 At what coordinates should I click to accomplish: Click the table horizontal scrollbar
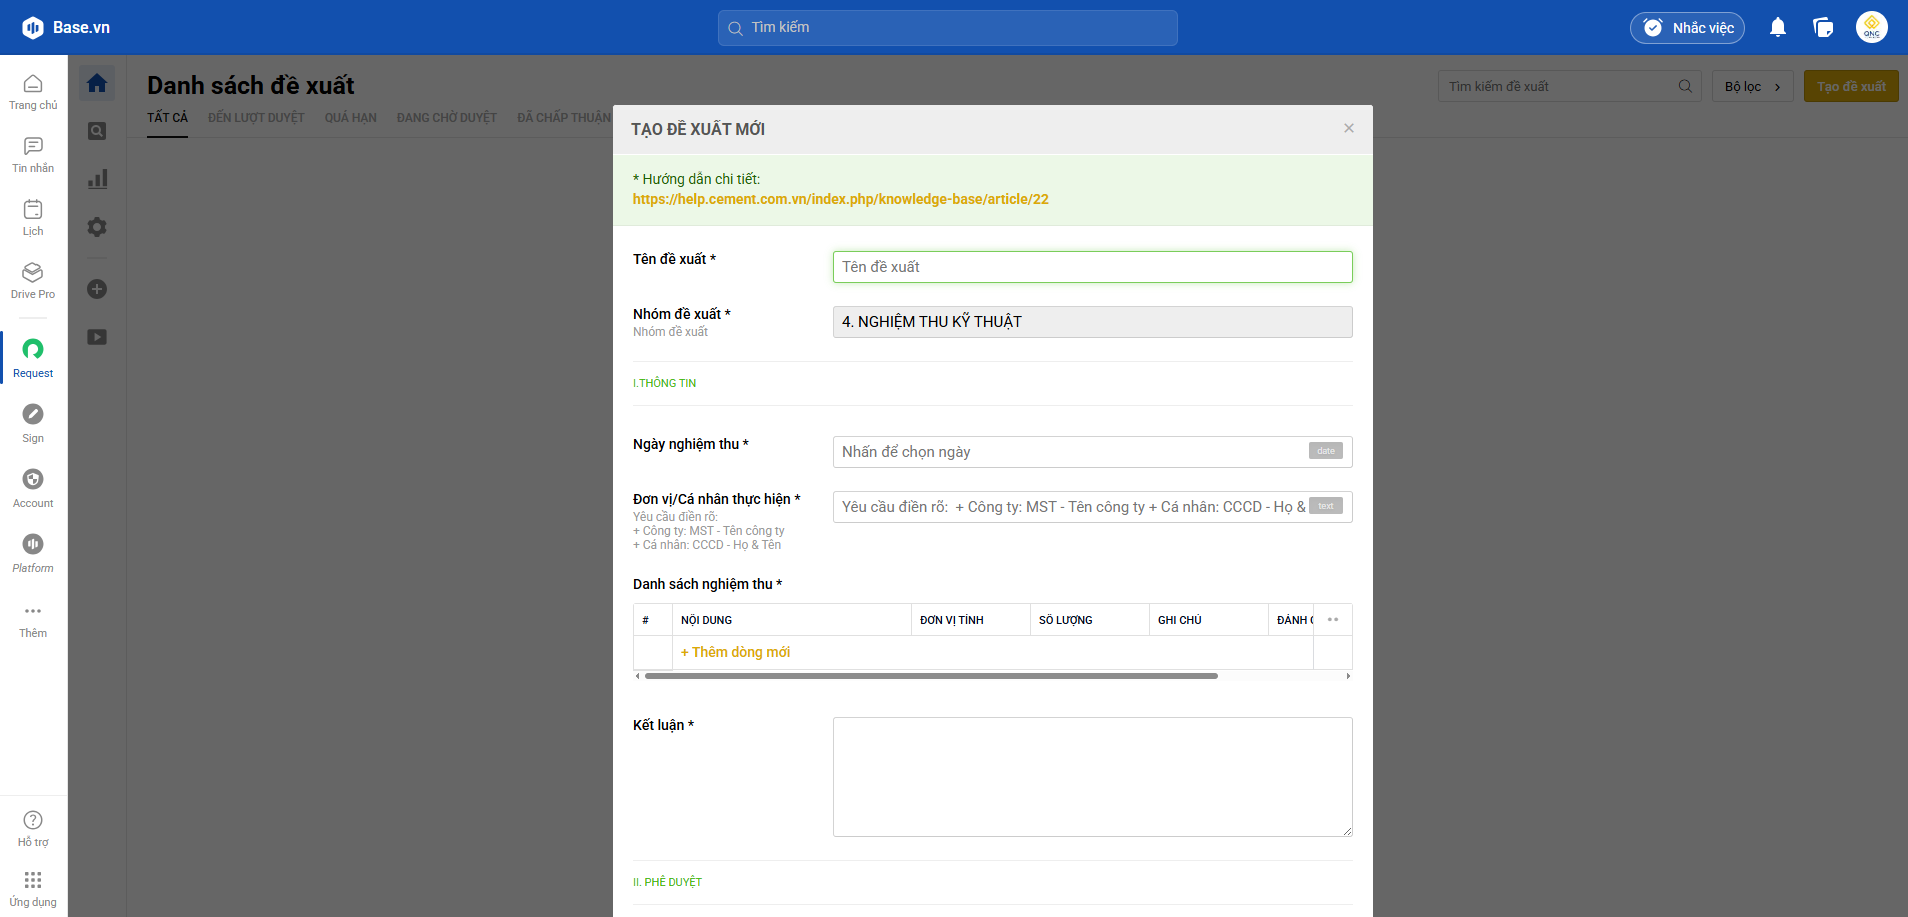930,676
